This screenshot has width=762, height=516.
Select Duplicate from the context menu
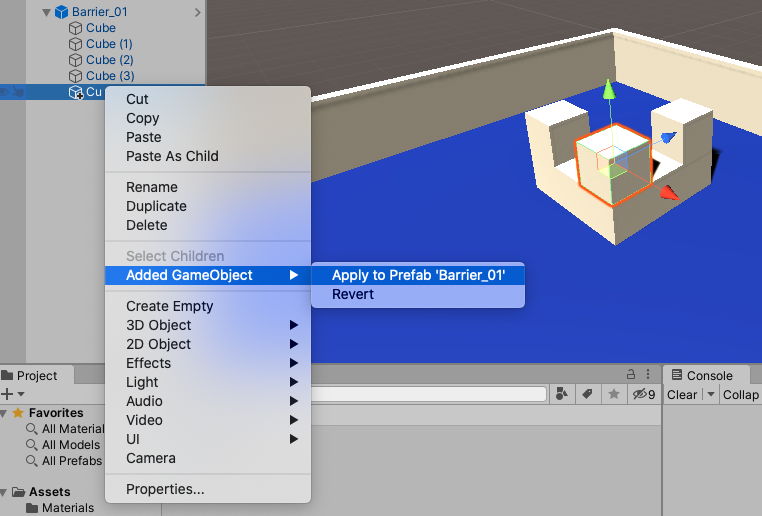click(208, 206)
